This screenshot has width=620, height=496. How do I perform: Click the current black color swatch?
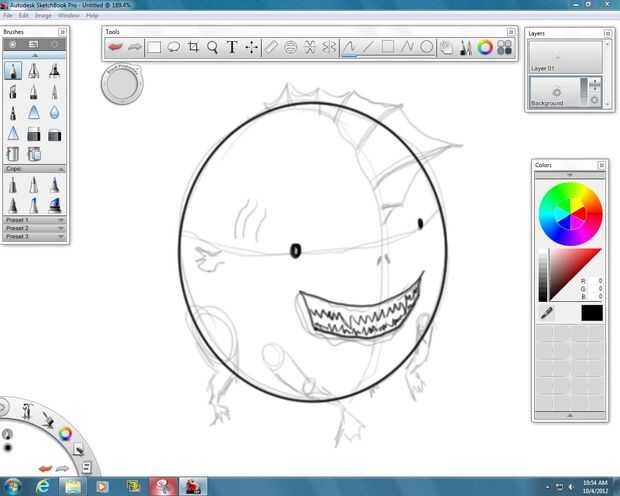[x=592, y=313]
